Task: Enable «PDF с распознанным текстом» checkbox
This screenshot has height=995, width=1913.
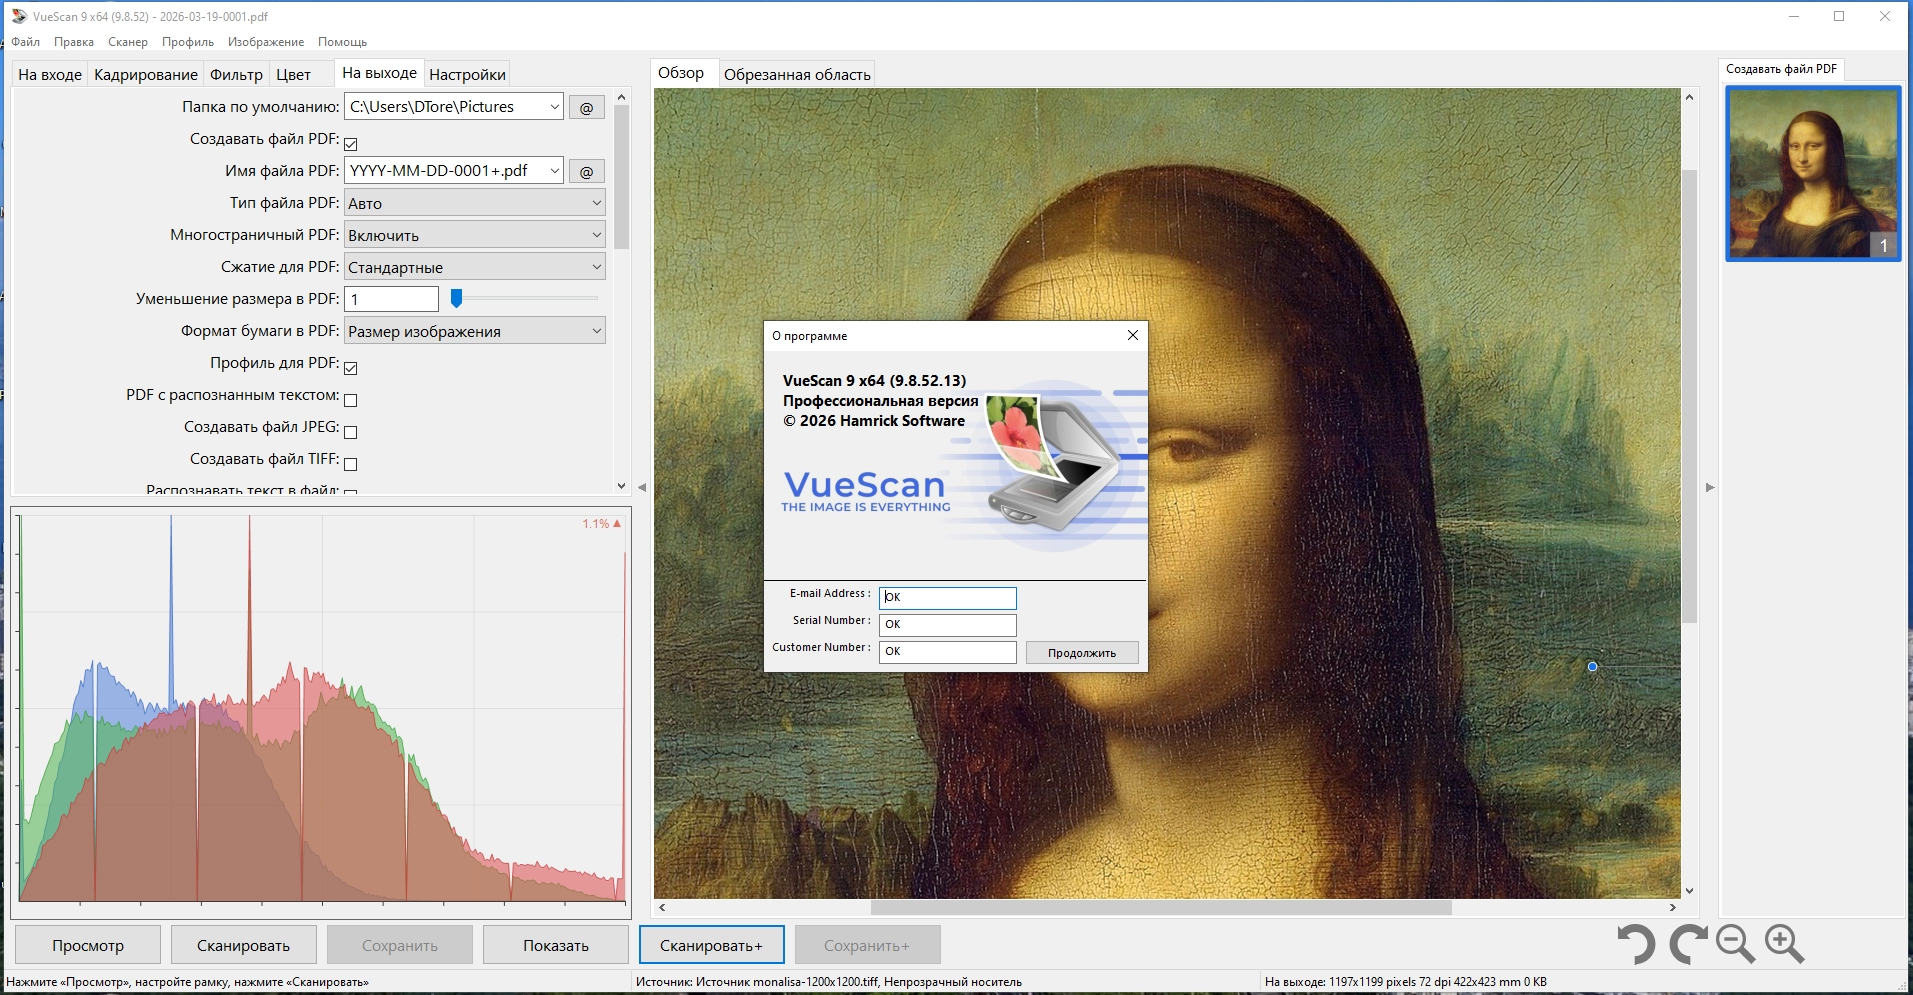Action: coord(351,400)
